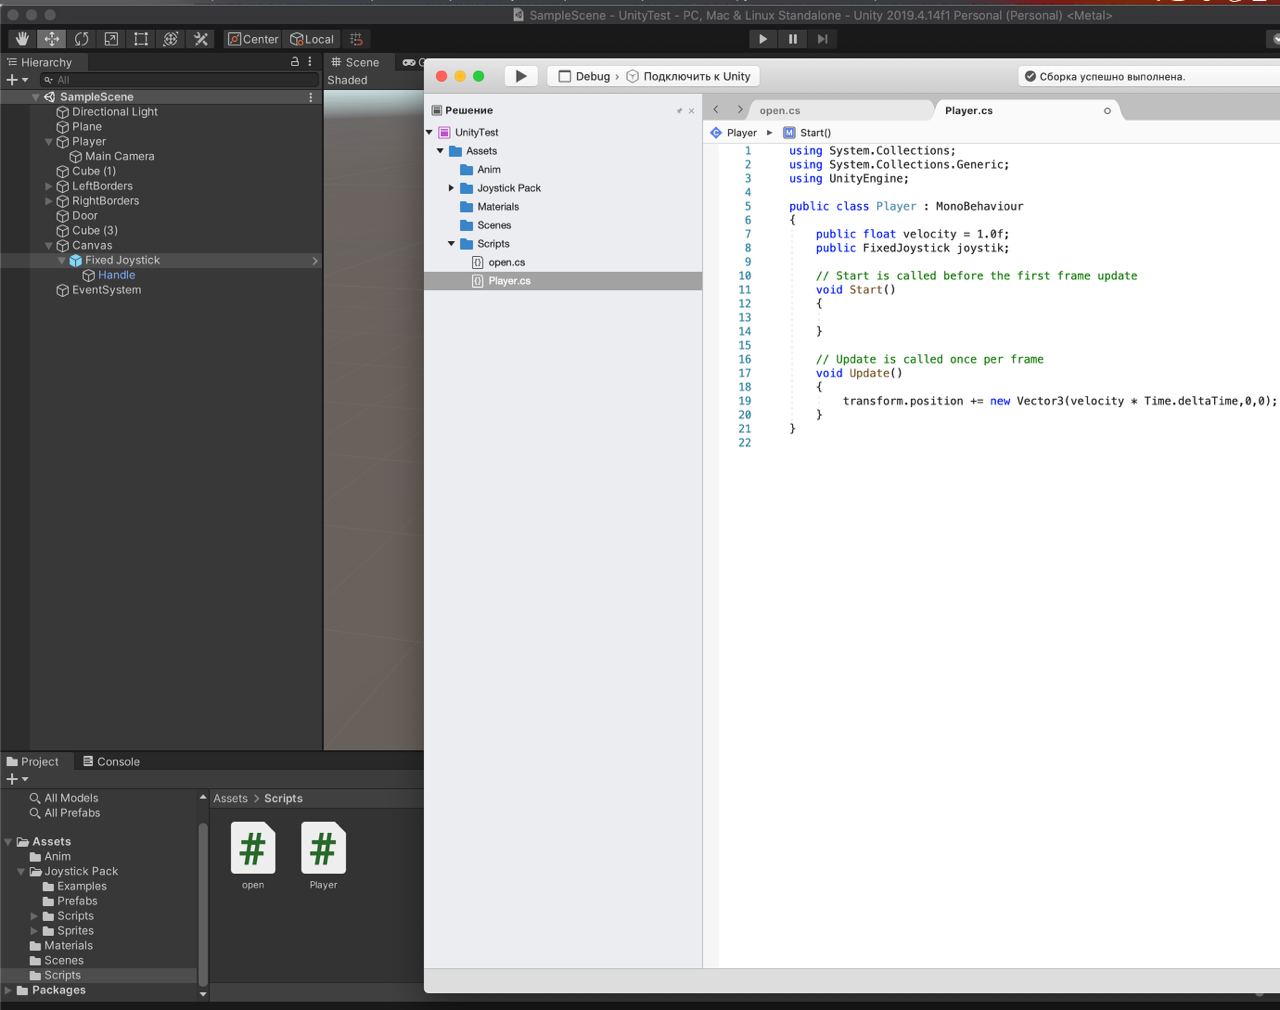The height and width of the screenshot is (1010, 1280).
Task: Toggle the Hierarchy panel lock icon
Action: [x=295, y=62]
